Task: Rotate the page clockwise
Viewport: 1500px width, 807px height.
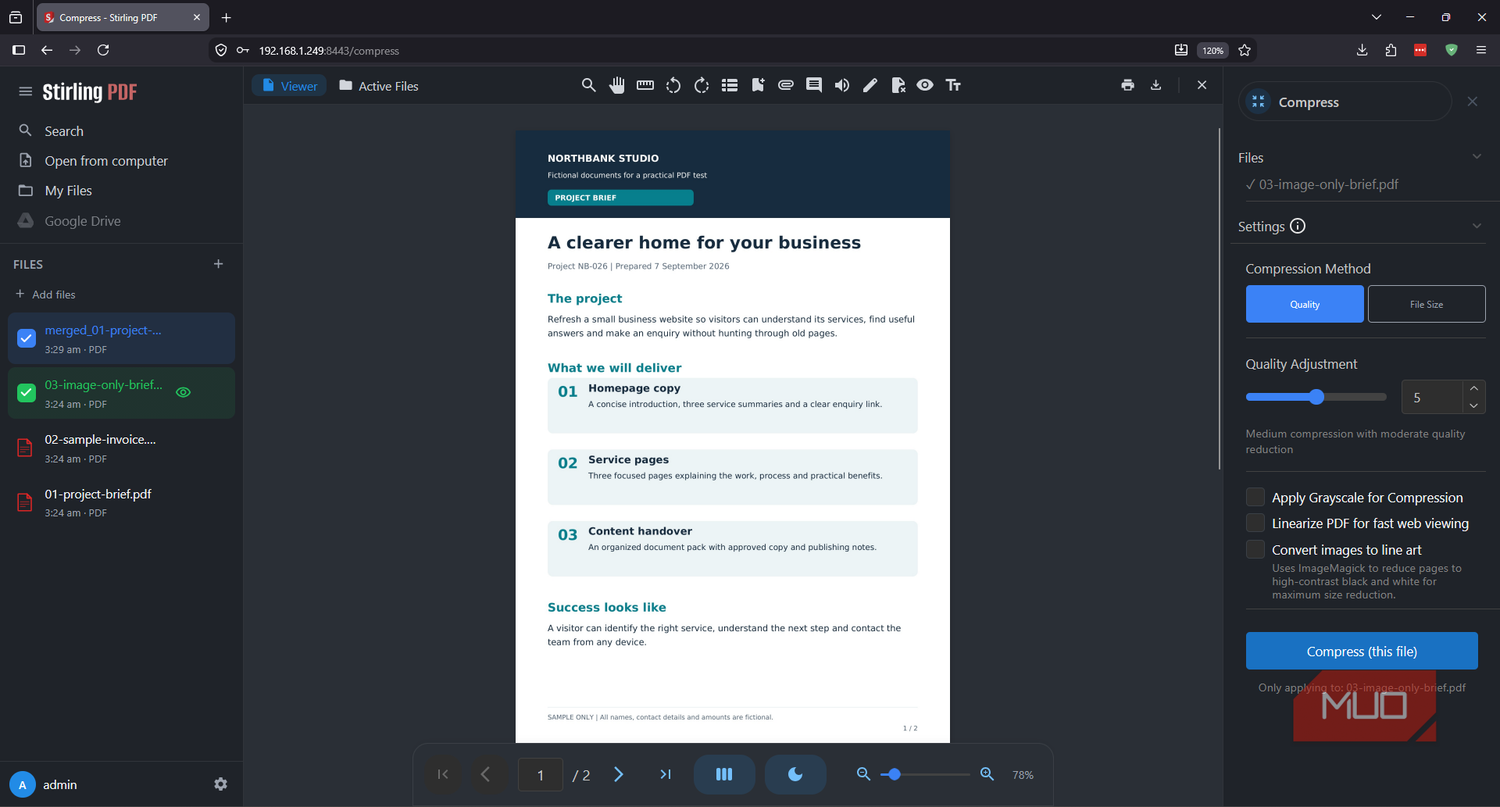Action: coord(701,85)
